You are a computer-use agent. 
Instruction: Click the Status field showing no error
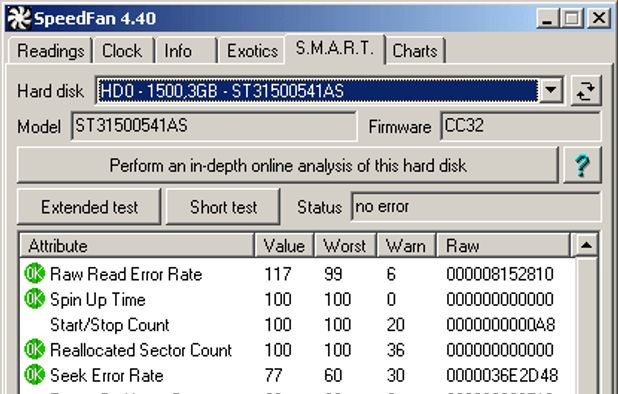pos(476,207)
